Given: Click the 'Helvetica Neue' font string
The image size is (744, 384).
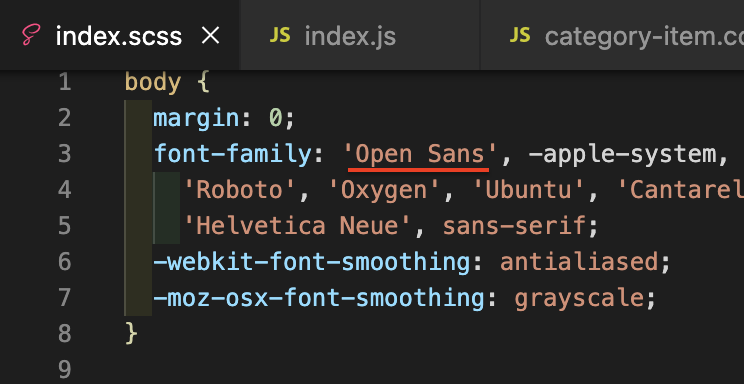Looking at the screenshot, I should pyautogui.click(x=298, y=226).
